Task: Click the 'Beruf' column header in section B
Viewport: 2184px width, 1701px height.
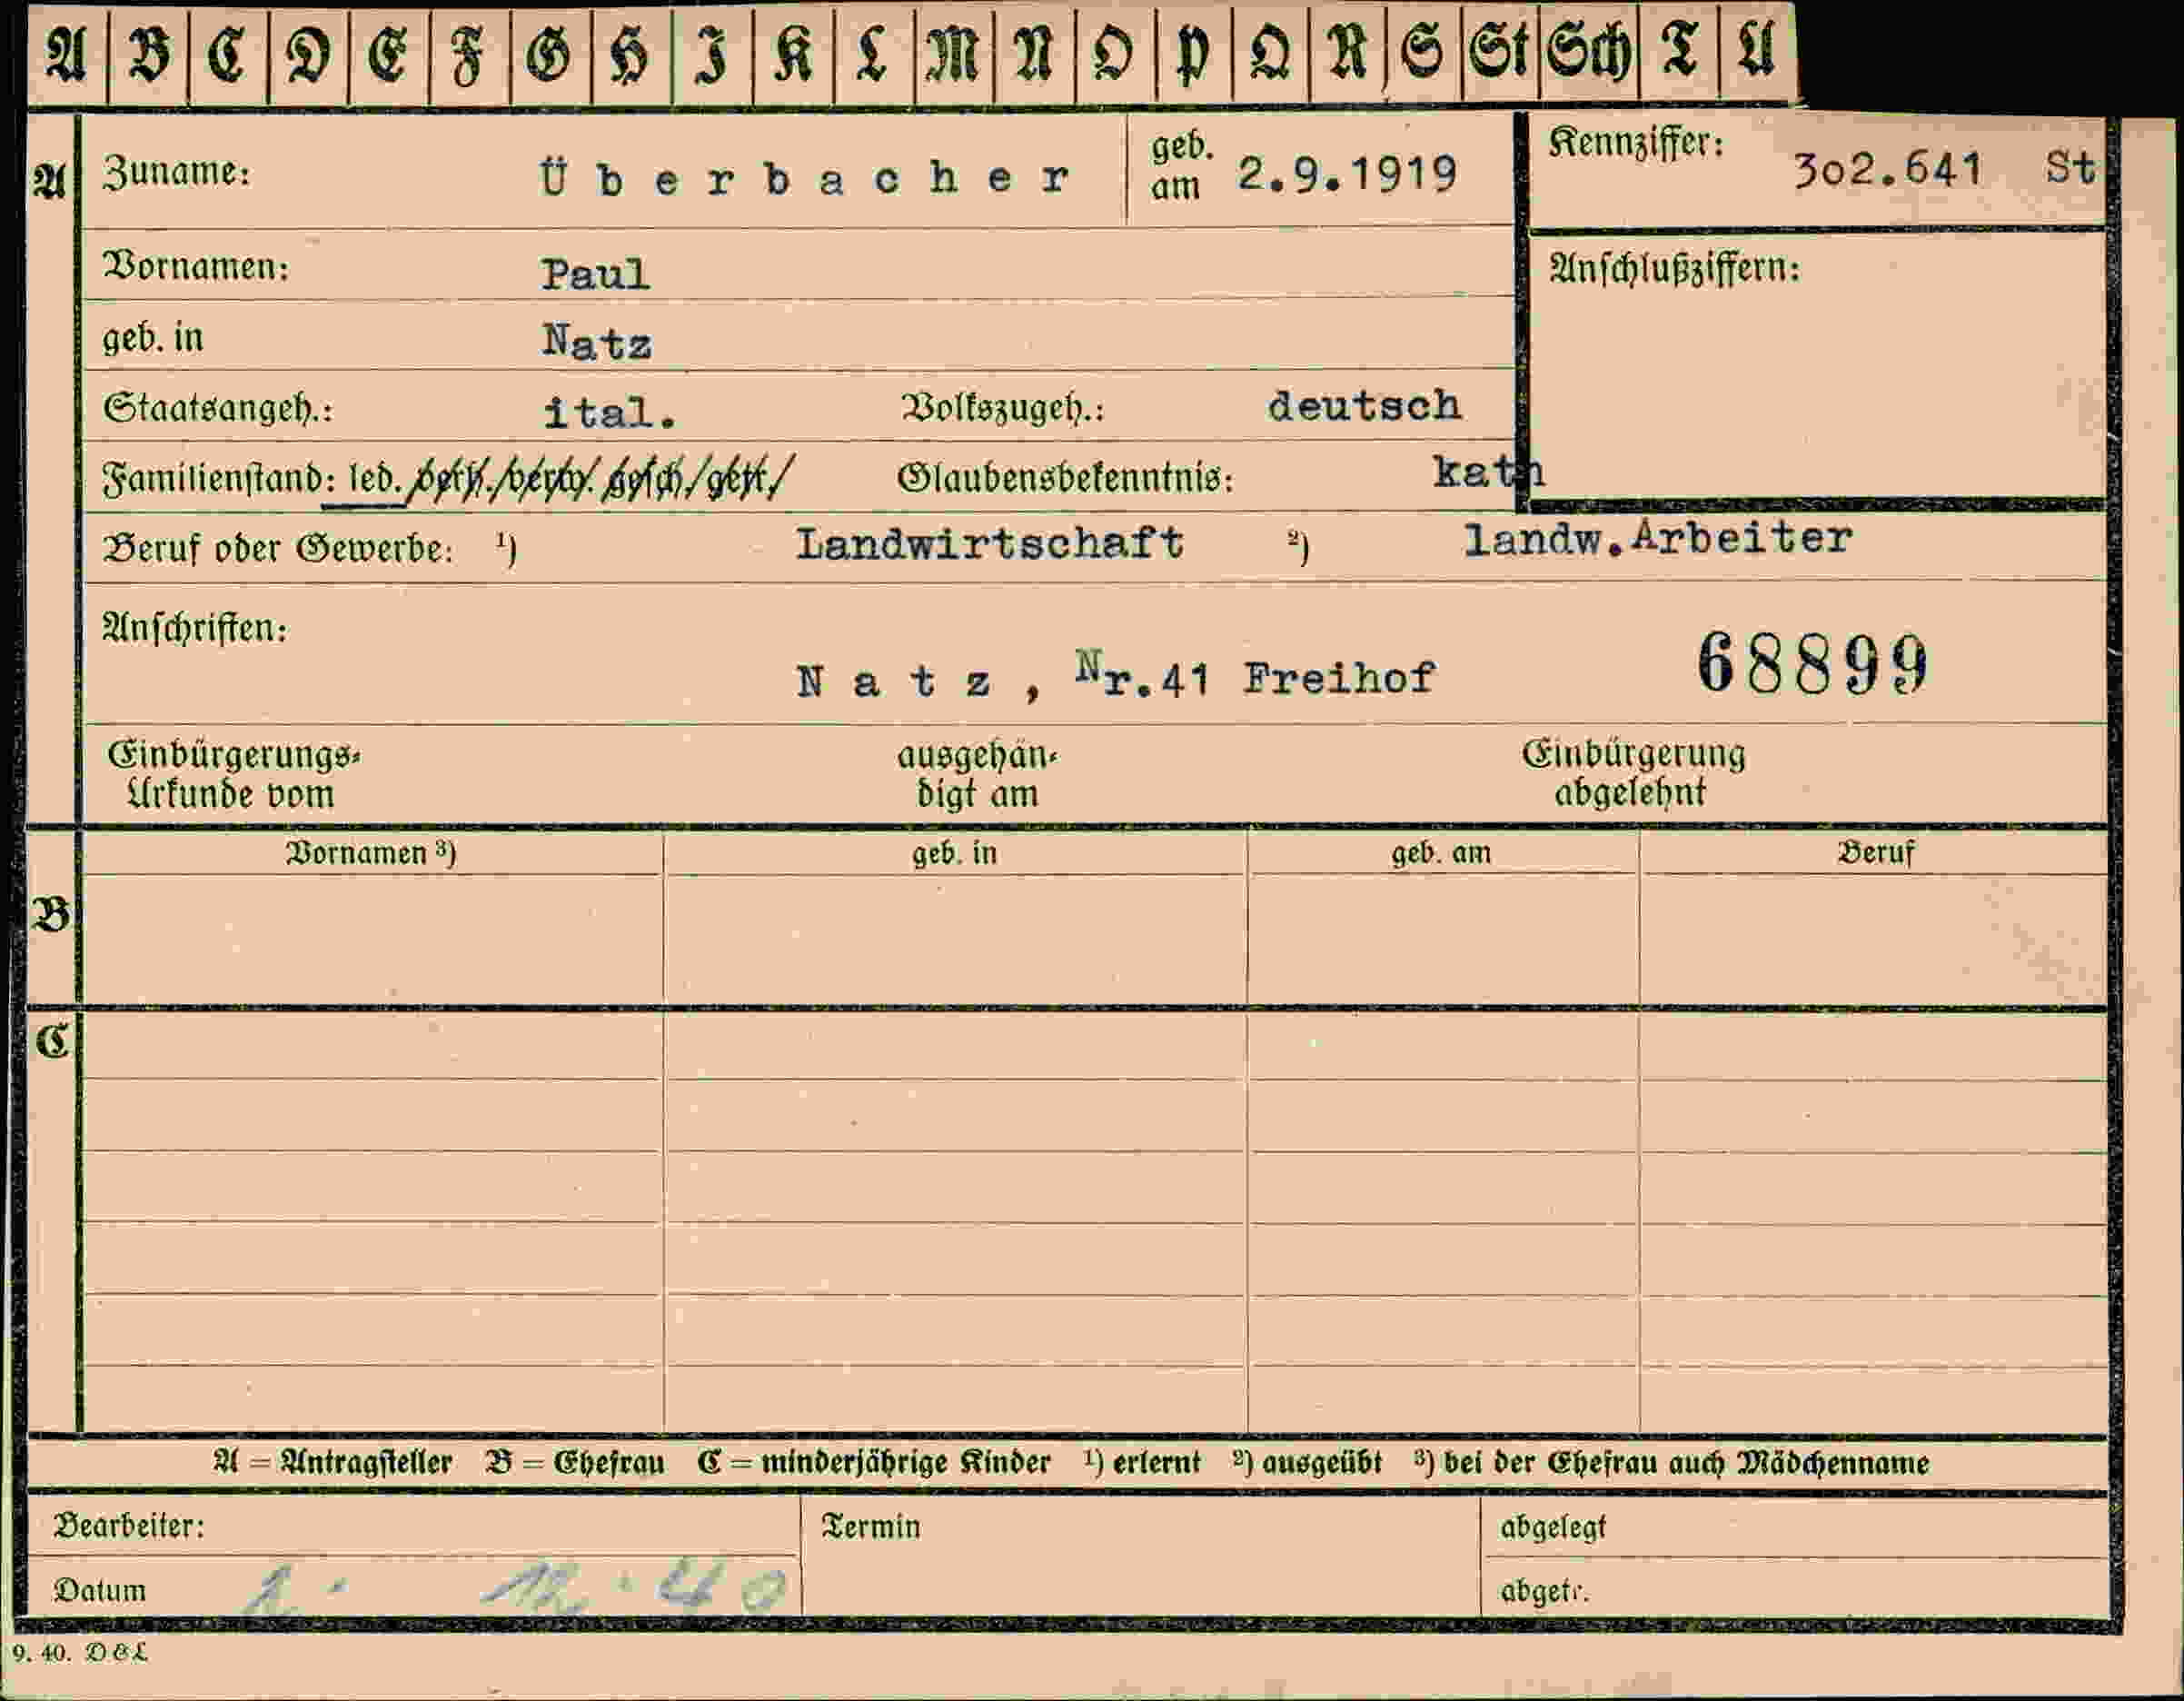Action: point(1875,853)
